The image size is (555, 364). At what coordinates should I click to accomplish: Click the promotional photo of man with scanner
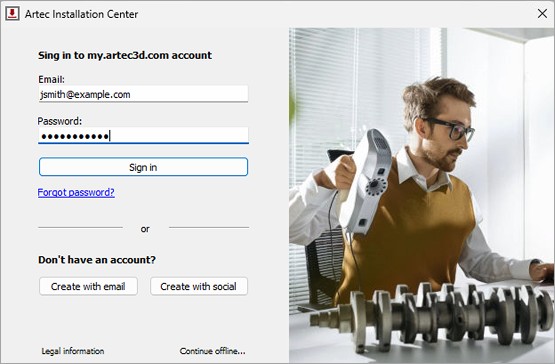coord(422,195)
